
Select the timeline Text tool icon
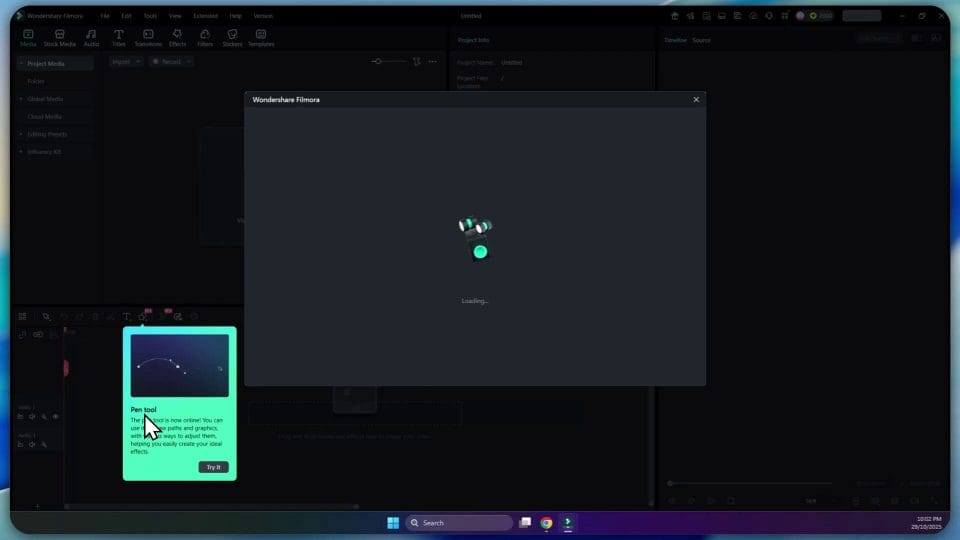point(127,317)
